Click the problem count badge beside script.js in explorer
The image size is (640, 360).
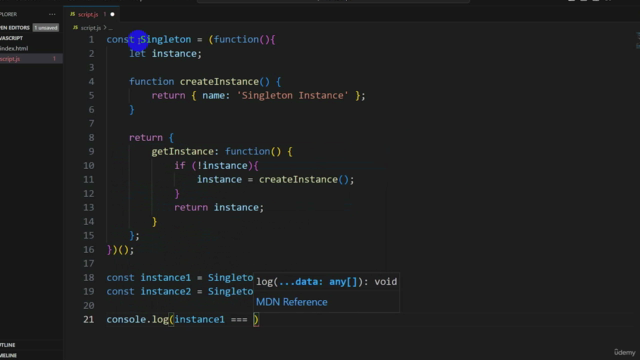coord(54,59)
